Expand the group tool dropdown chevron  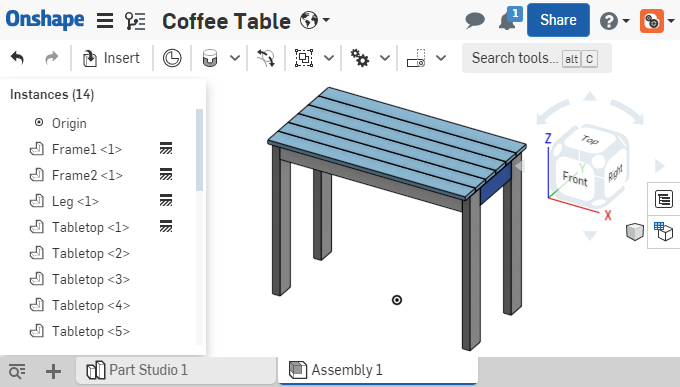[x=329, y=58]
